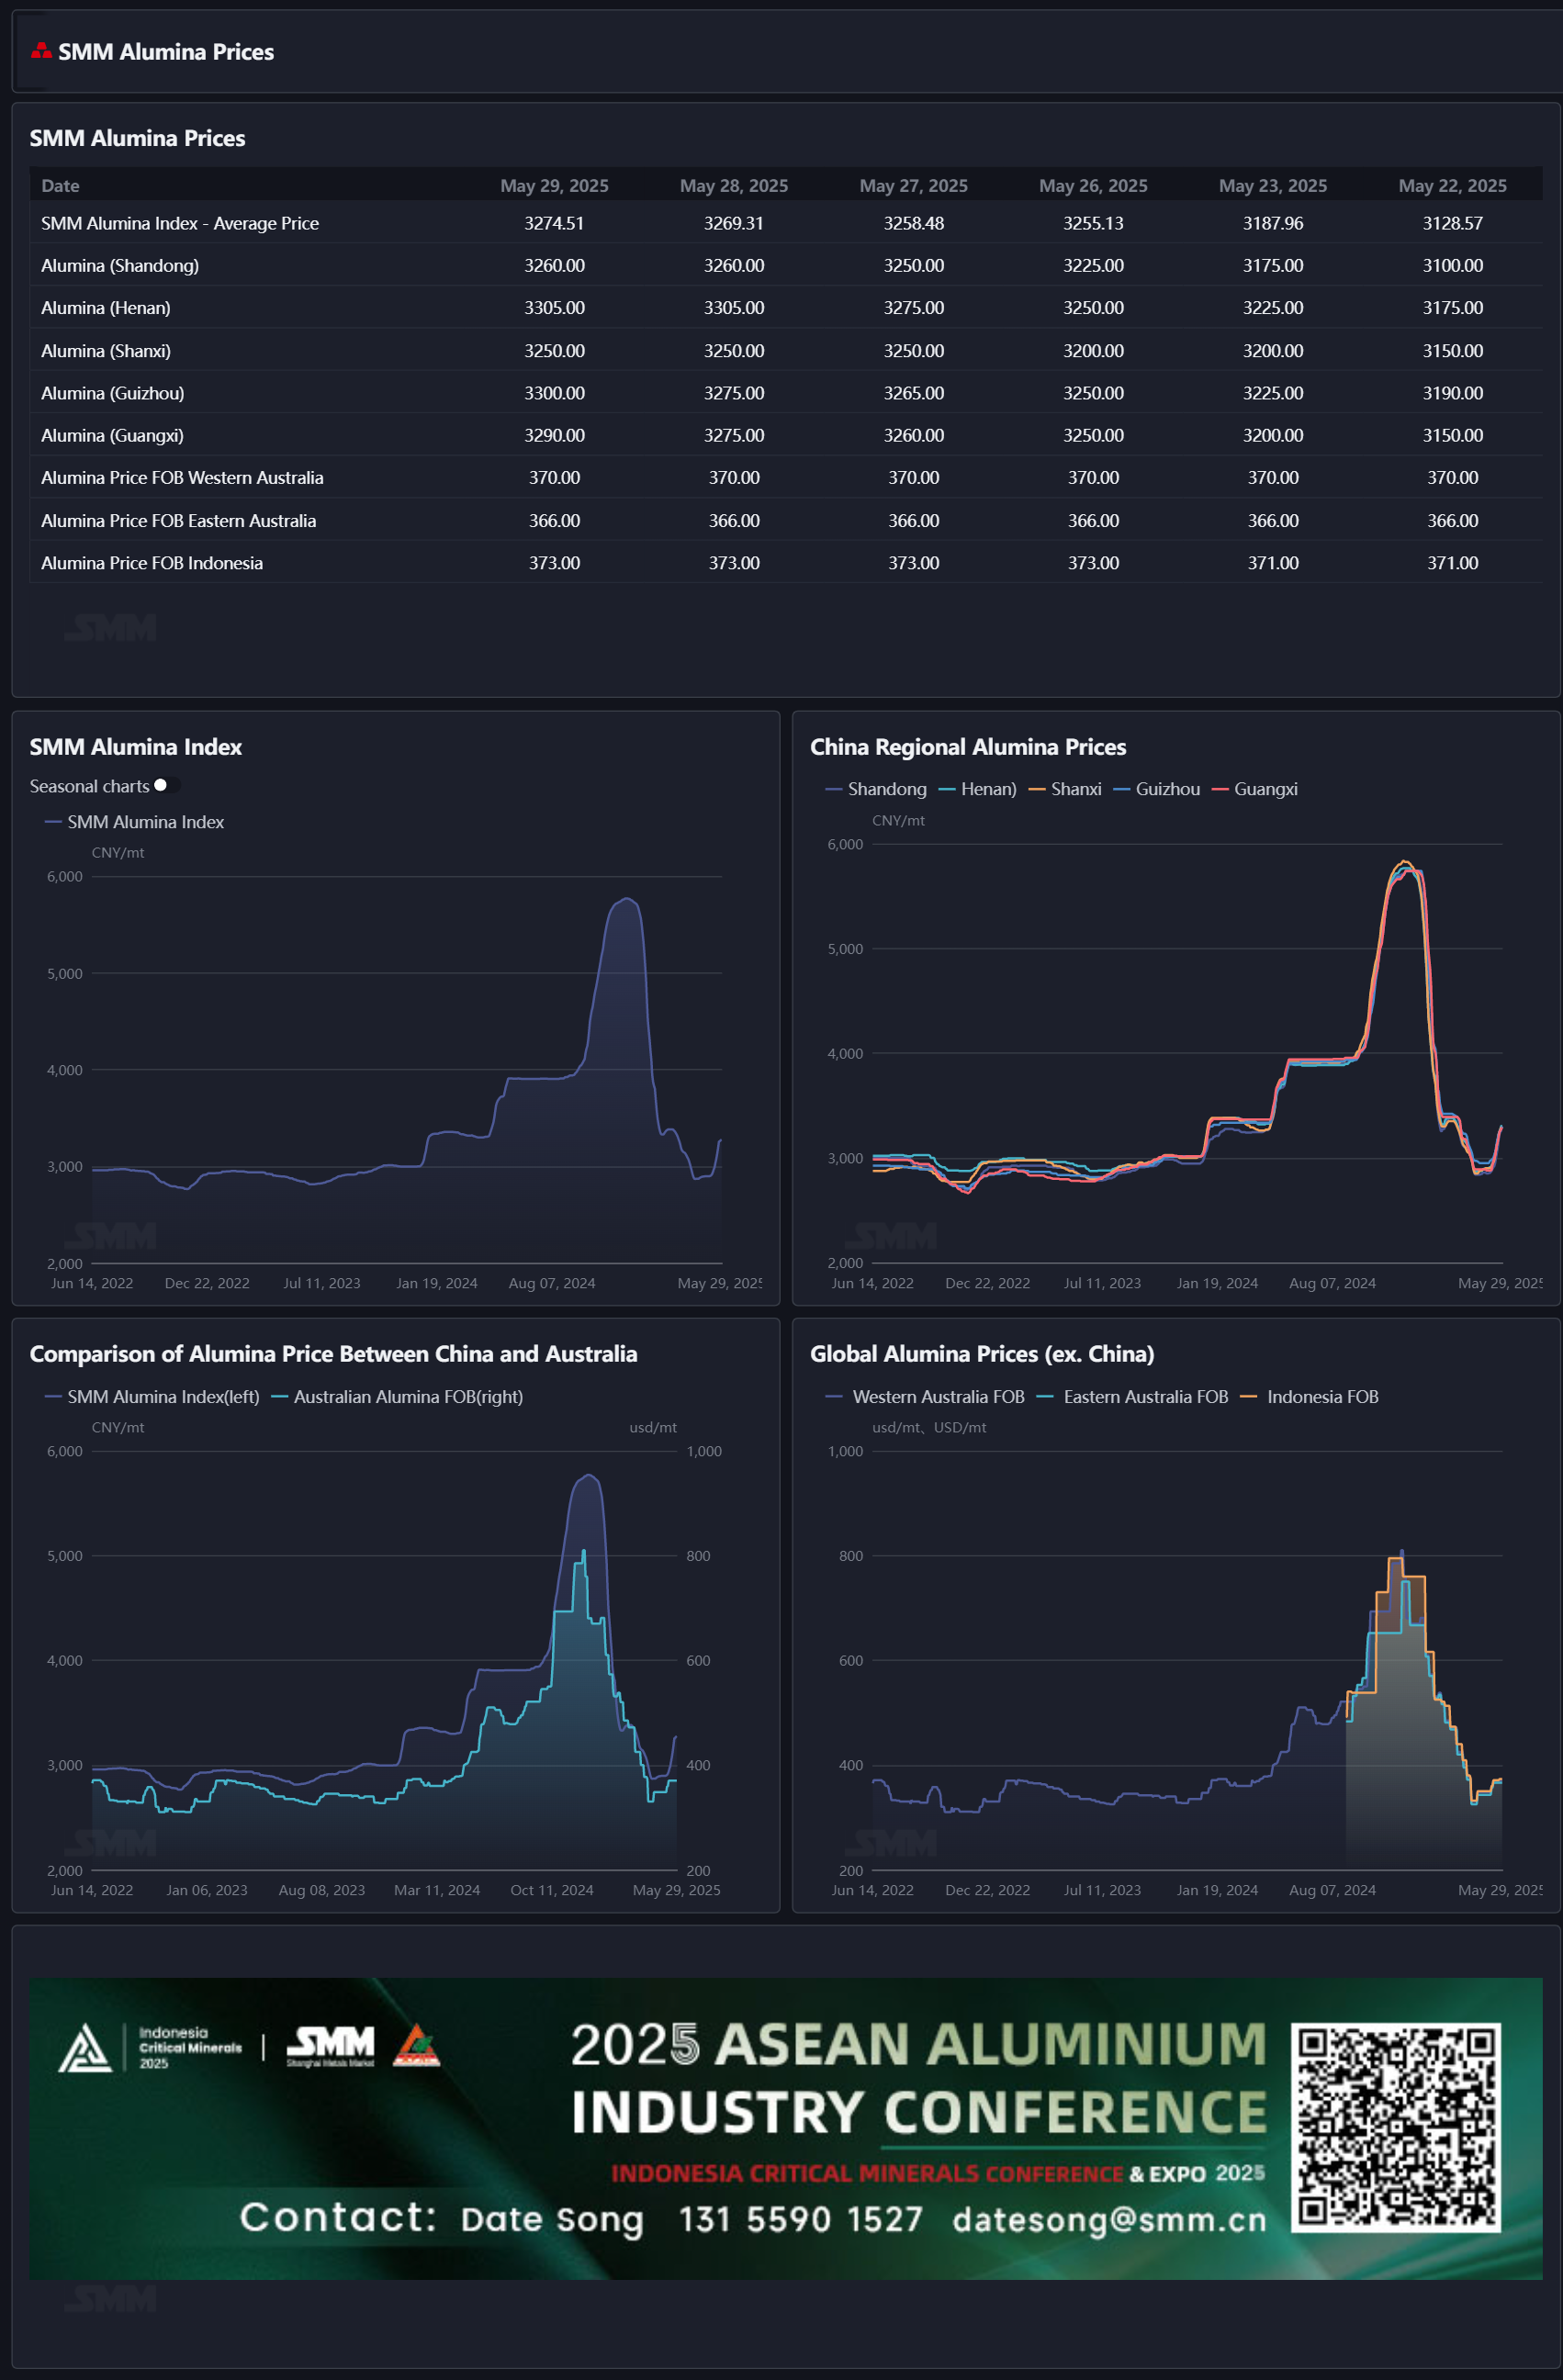Viewport: 1563px width, 2380px height.
Task: Click the datesong@smm.cn email address
Action: click(1109, 2219)
